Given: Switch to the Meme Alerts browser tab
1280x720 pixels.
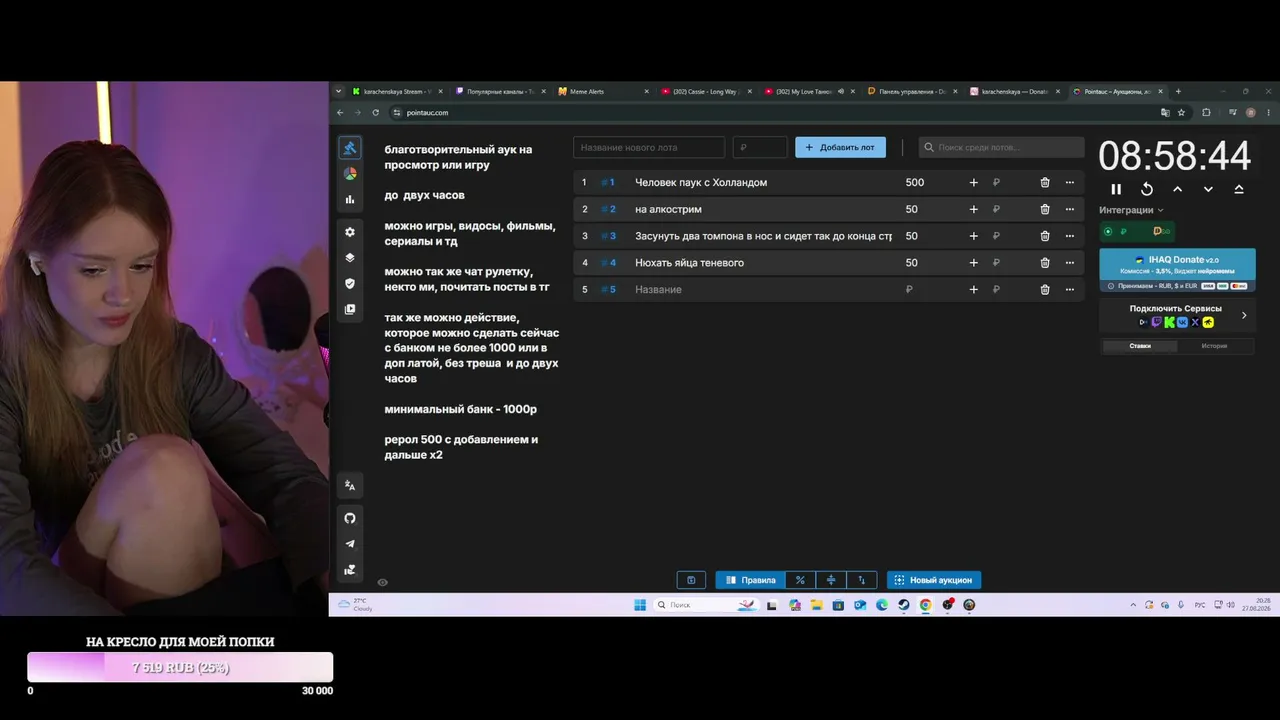Looking at the screenshot, I should click(x=600, y=91).
